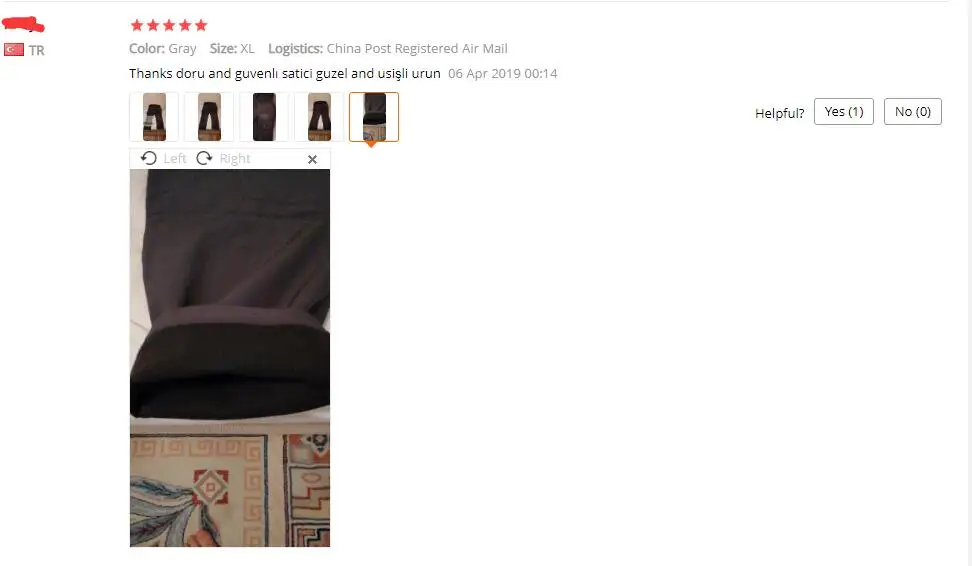This screenshot has height=566, width=972.
Task: Click the redacted reviewer name
Action: point(23,25)
